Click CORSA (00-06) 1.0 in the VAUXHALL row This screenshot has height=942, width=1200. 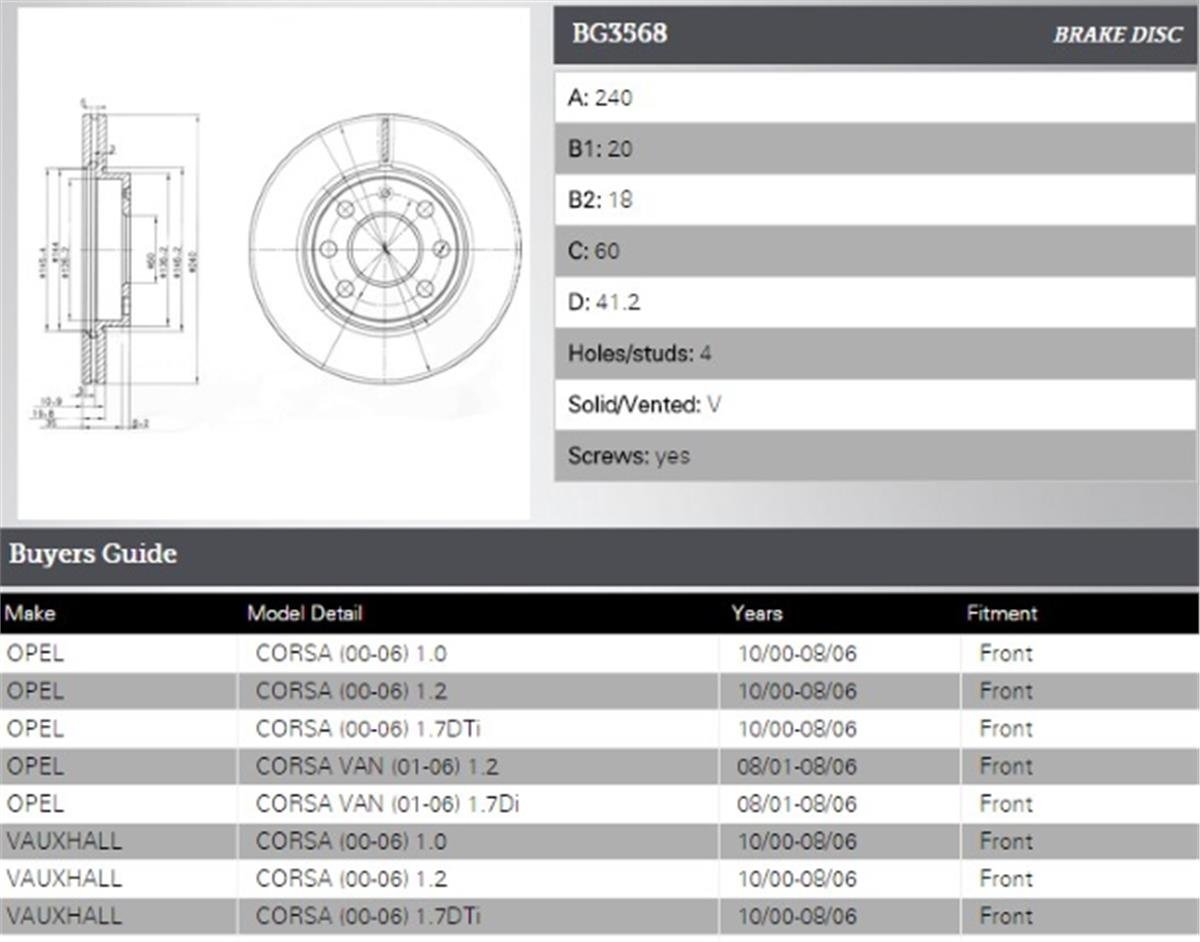(x=351, y=841)
